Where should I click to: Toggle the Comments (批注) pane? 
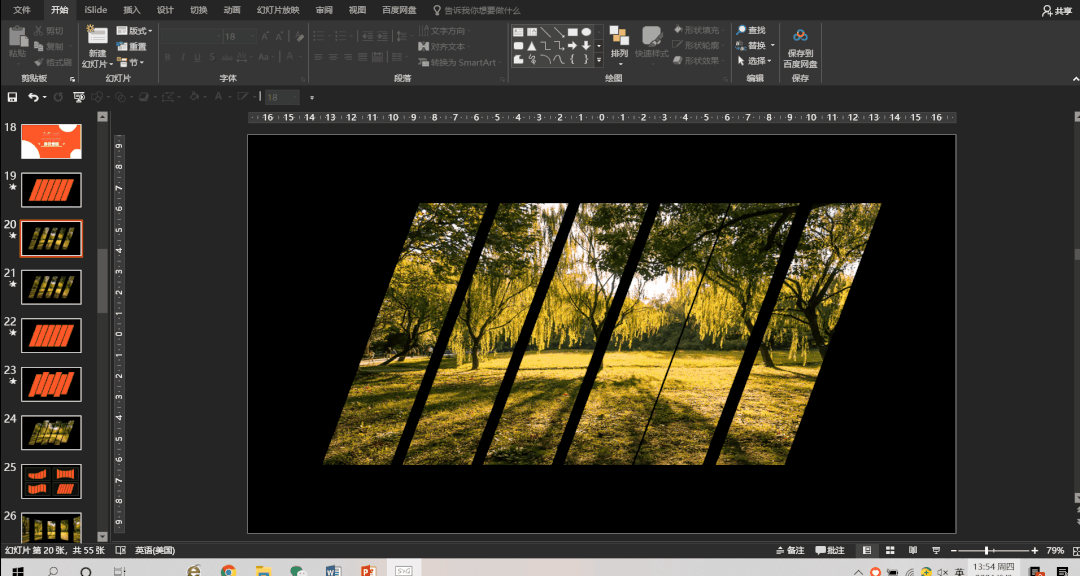tap(830, 551)
